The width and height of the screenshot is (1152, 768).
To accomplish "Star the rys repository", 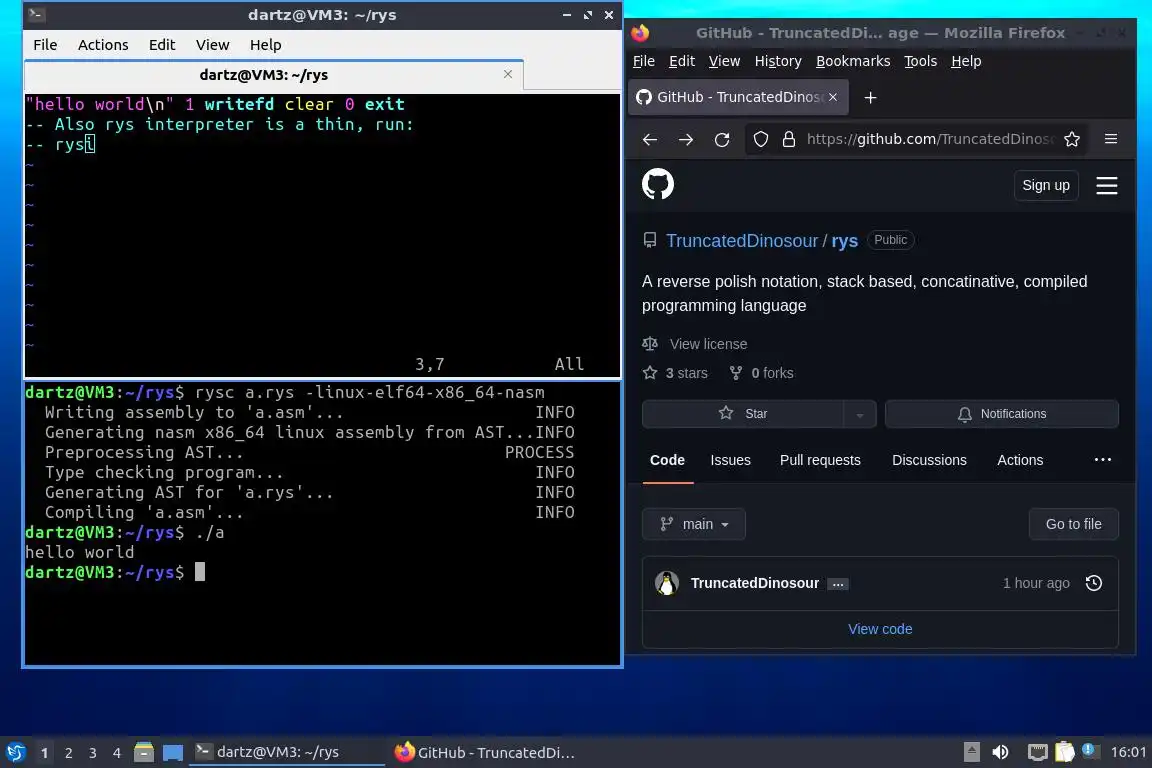I will [743, 414].
